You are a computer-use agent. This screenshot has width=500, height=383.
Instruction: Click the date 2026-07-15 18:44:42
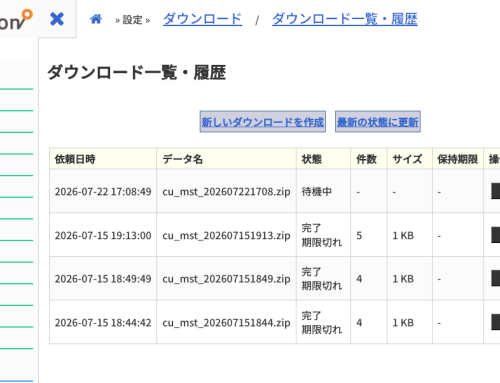click(103, 323)
